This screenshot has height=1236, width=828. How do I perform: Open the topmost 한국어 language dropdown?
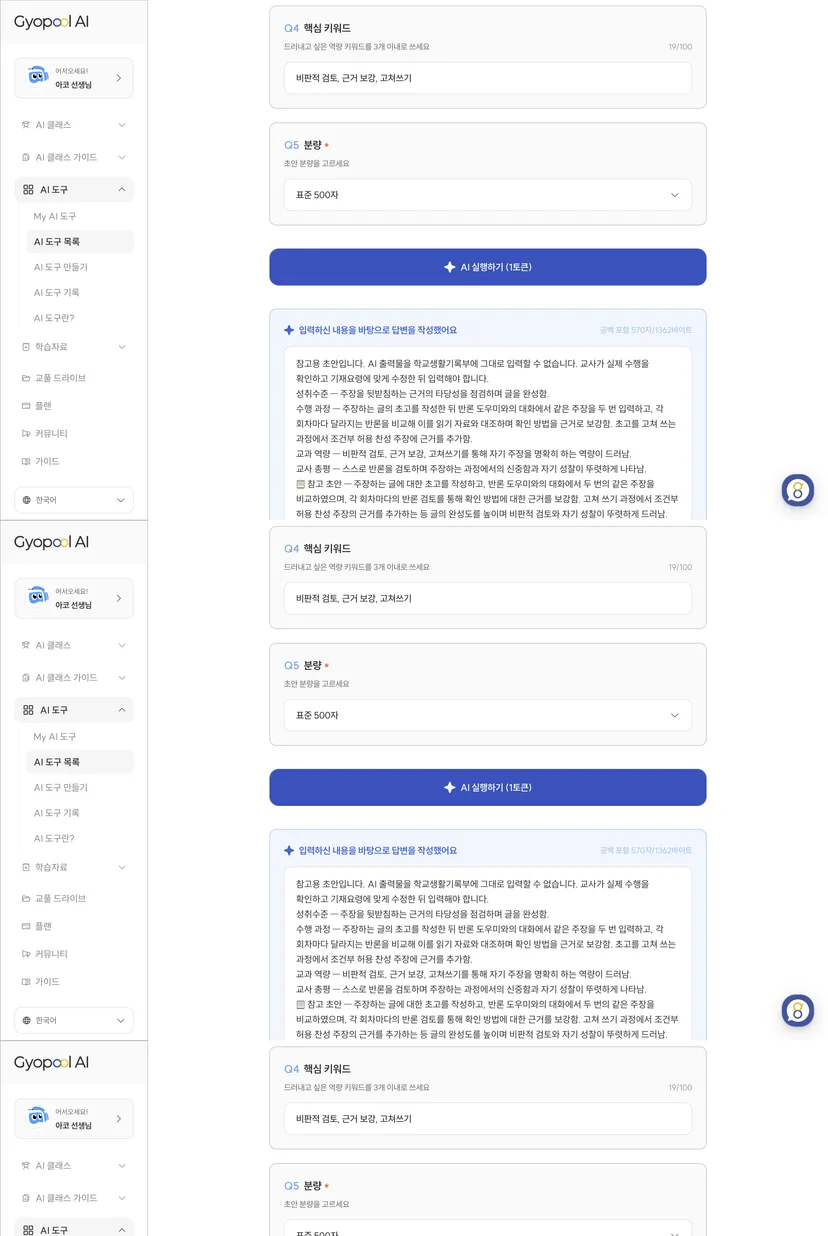(x=74, y=499)
